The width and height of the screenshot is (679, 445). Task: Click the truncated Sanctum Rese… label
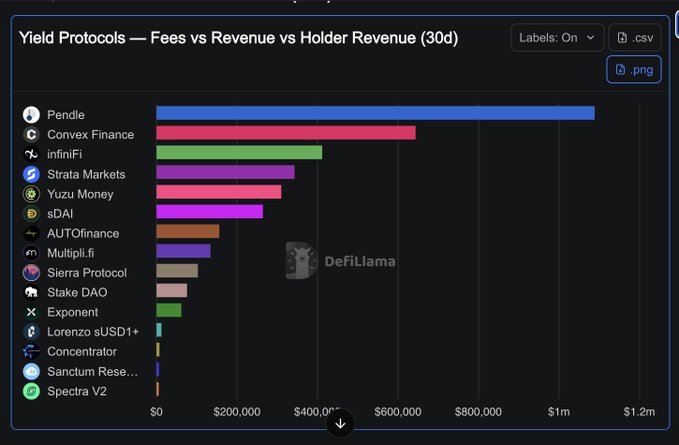click(93, 371)
